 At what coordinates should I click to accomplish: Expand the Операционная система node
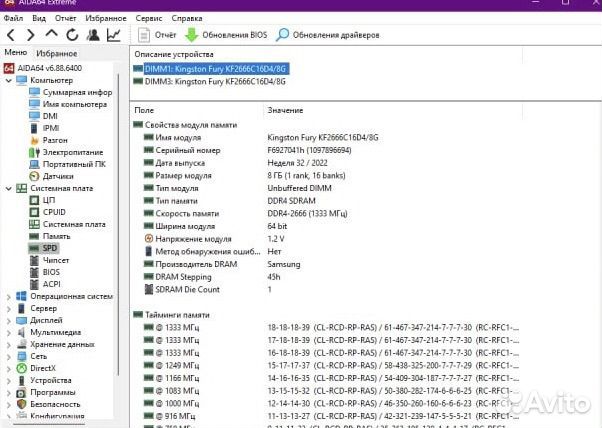point(8,296)
